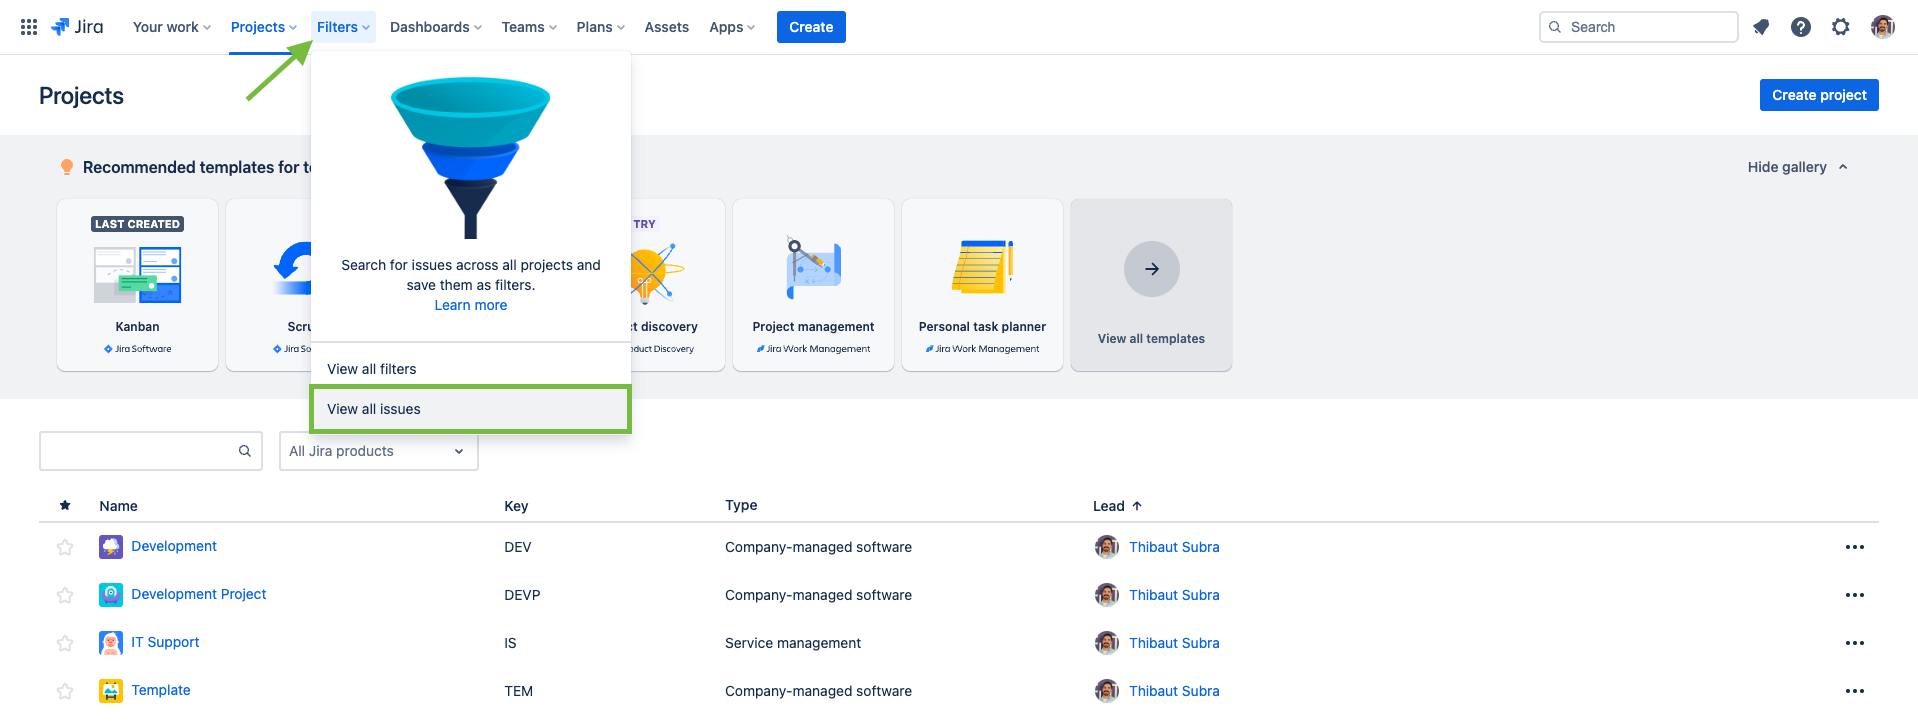Open more actions for Development project
Screen dimensions: 1918x722
[1854, 547]
